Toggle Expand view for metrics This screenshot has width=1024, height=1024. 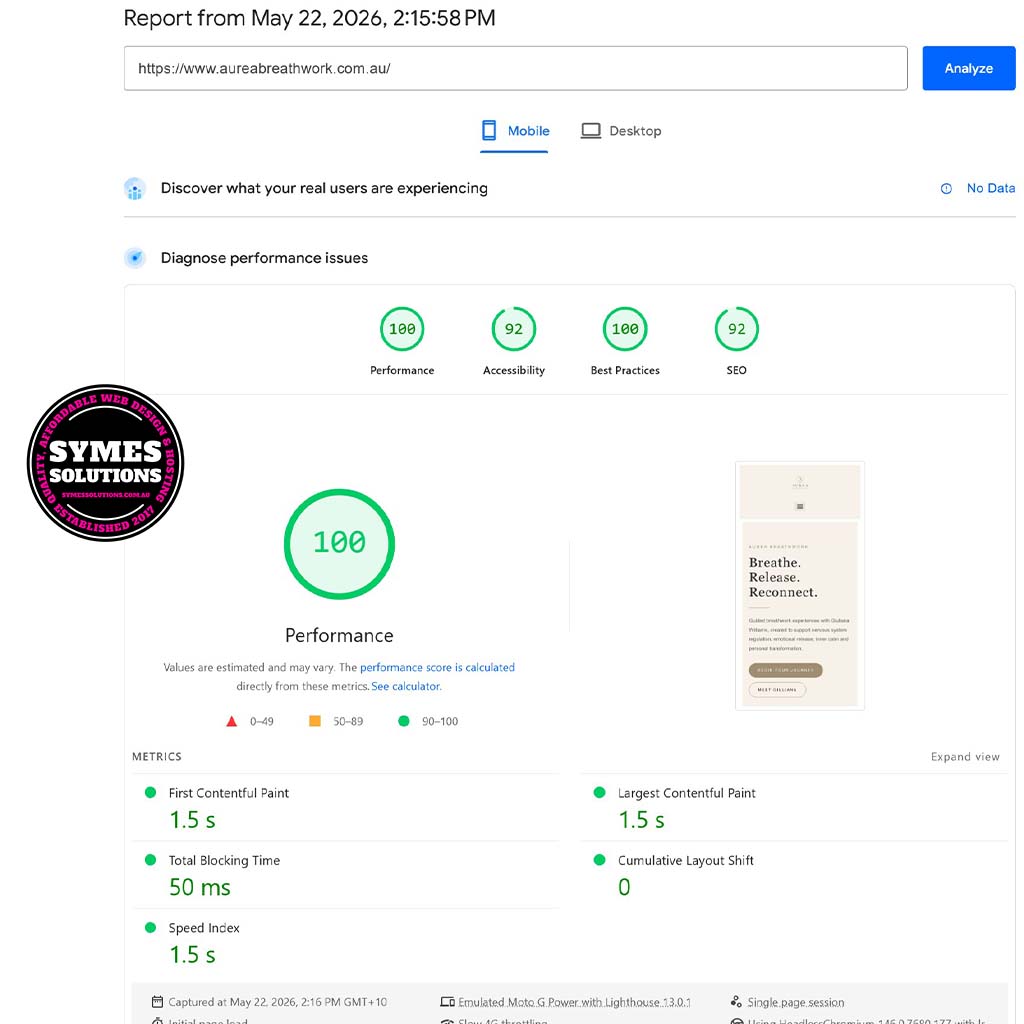[x=965, y=756]
